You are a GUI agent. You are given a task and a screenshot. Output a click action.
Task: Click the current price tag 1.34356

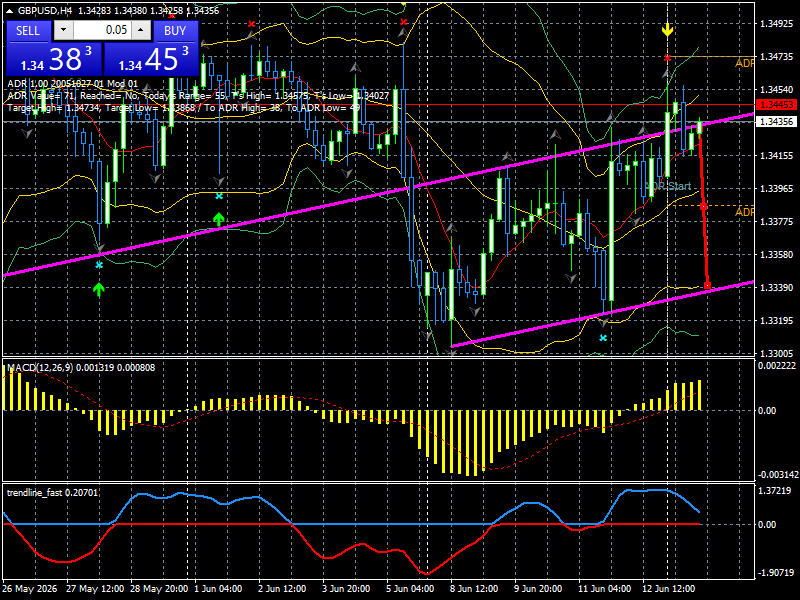click(x=777, y=121)
